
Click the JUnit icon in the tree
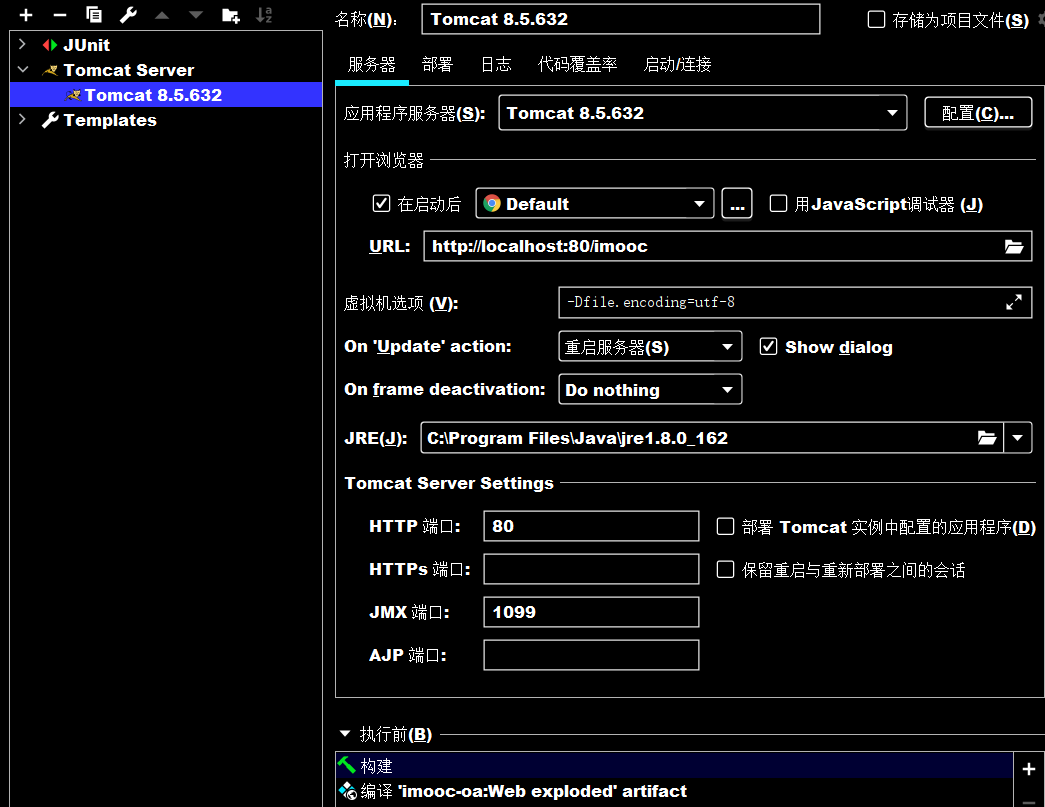(x=50, y=45)
